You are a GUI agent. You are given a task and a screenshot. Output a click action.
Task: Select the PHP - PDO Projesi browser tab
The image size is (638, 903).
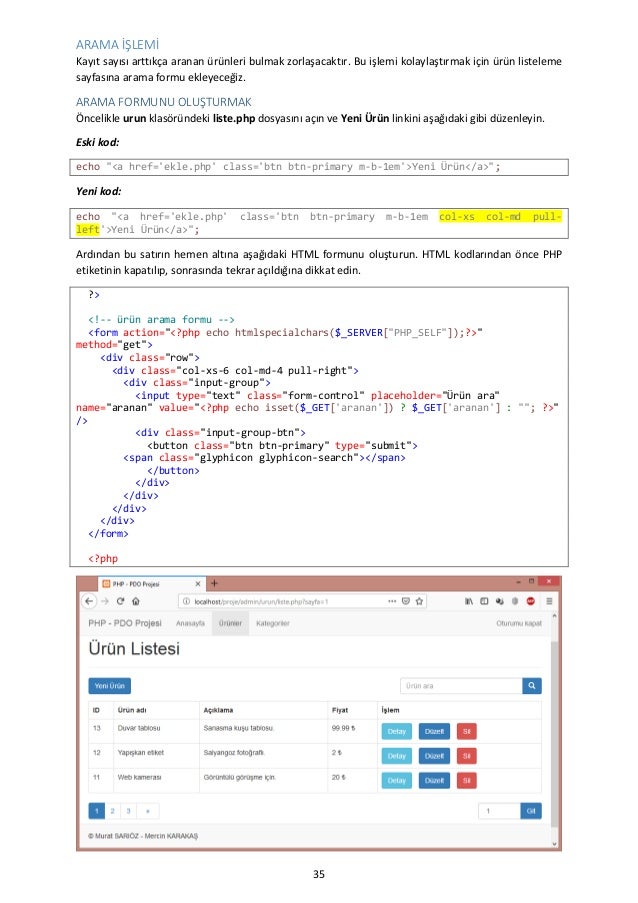click(x=152, y=583)
